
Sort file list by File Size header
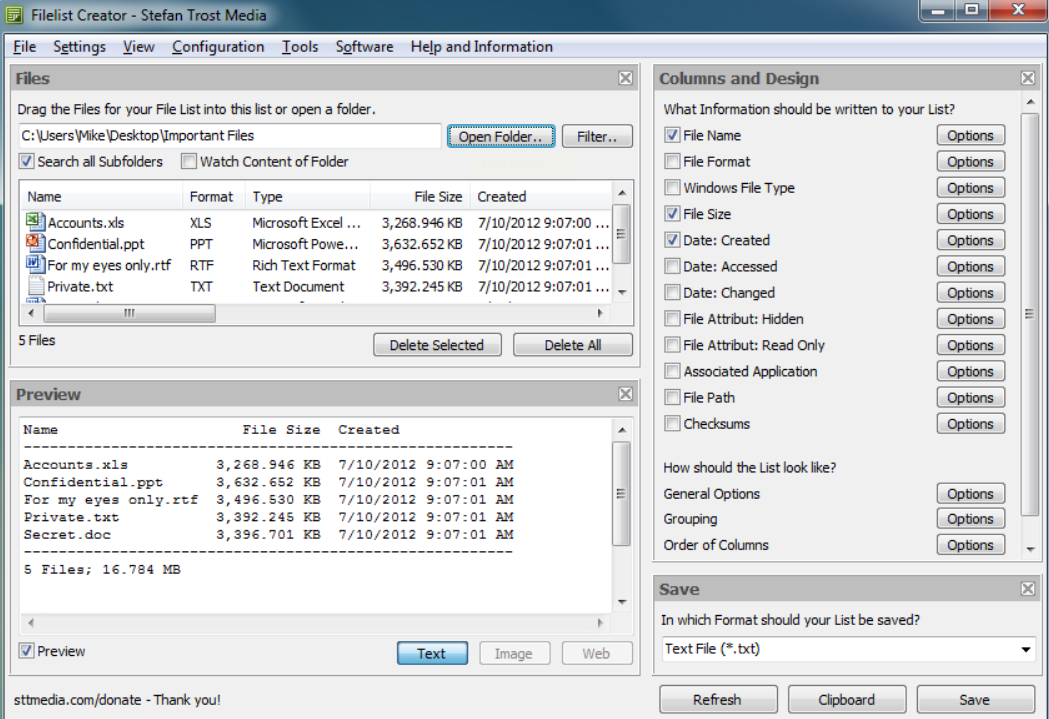tap(419, 197)
